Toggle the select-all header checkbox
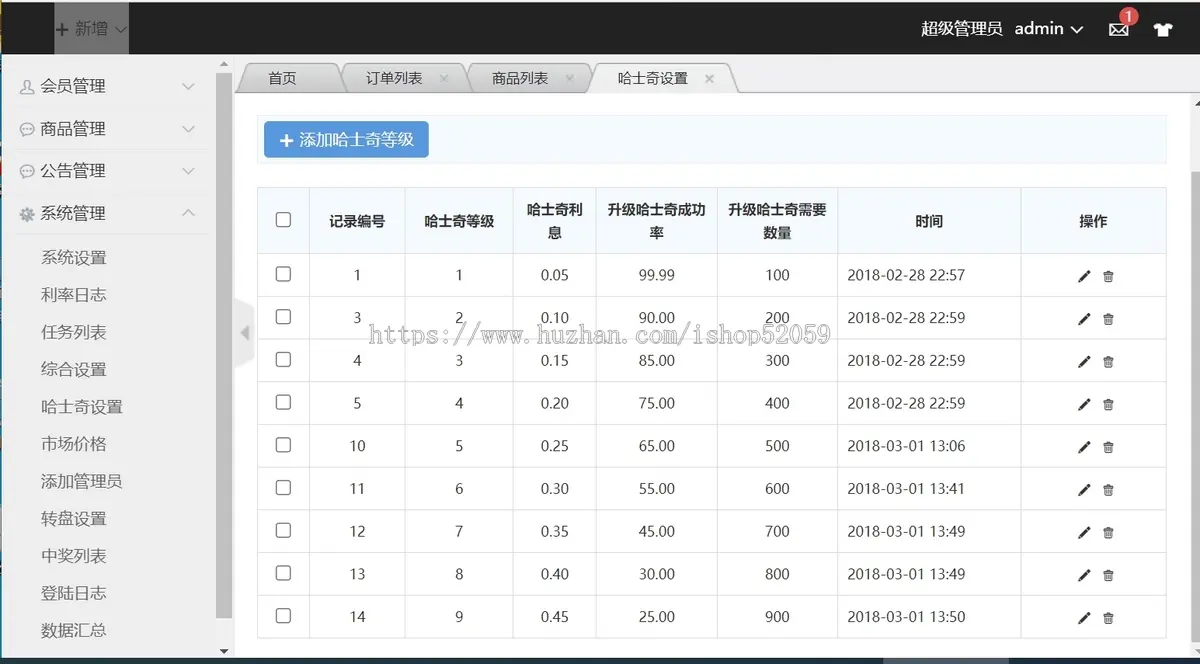The width and height of the screenshot is (1200, 664). point(283,220)
